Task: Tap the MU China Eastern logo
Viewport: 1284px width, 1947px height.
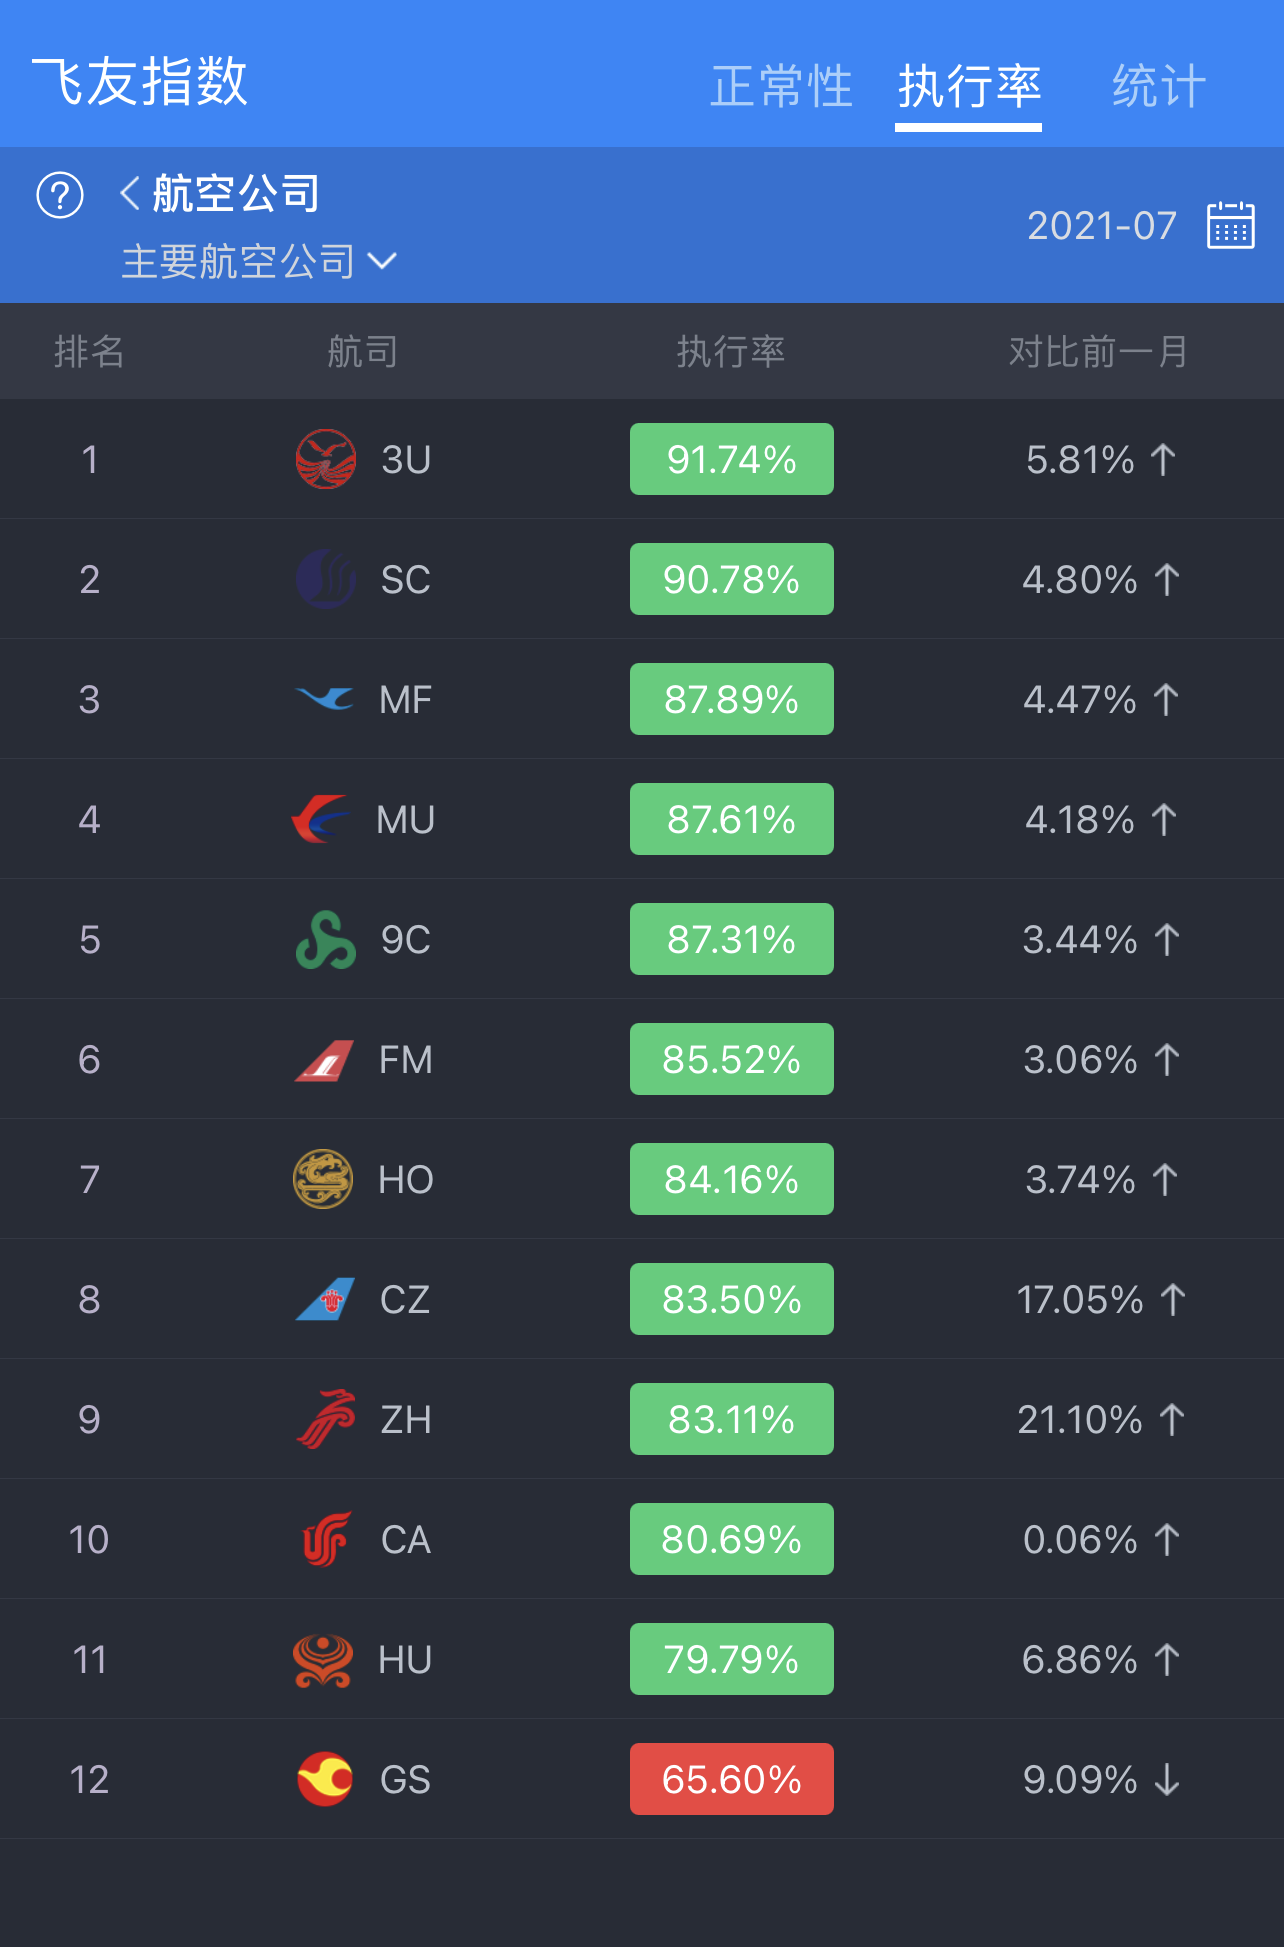Action: tap(322, 819)
